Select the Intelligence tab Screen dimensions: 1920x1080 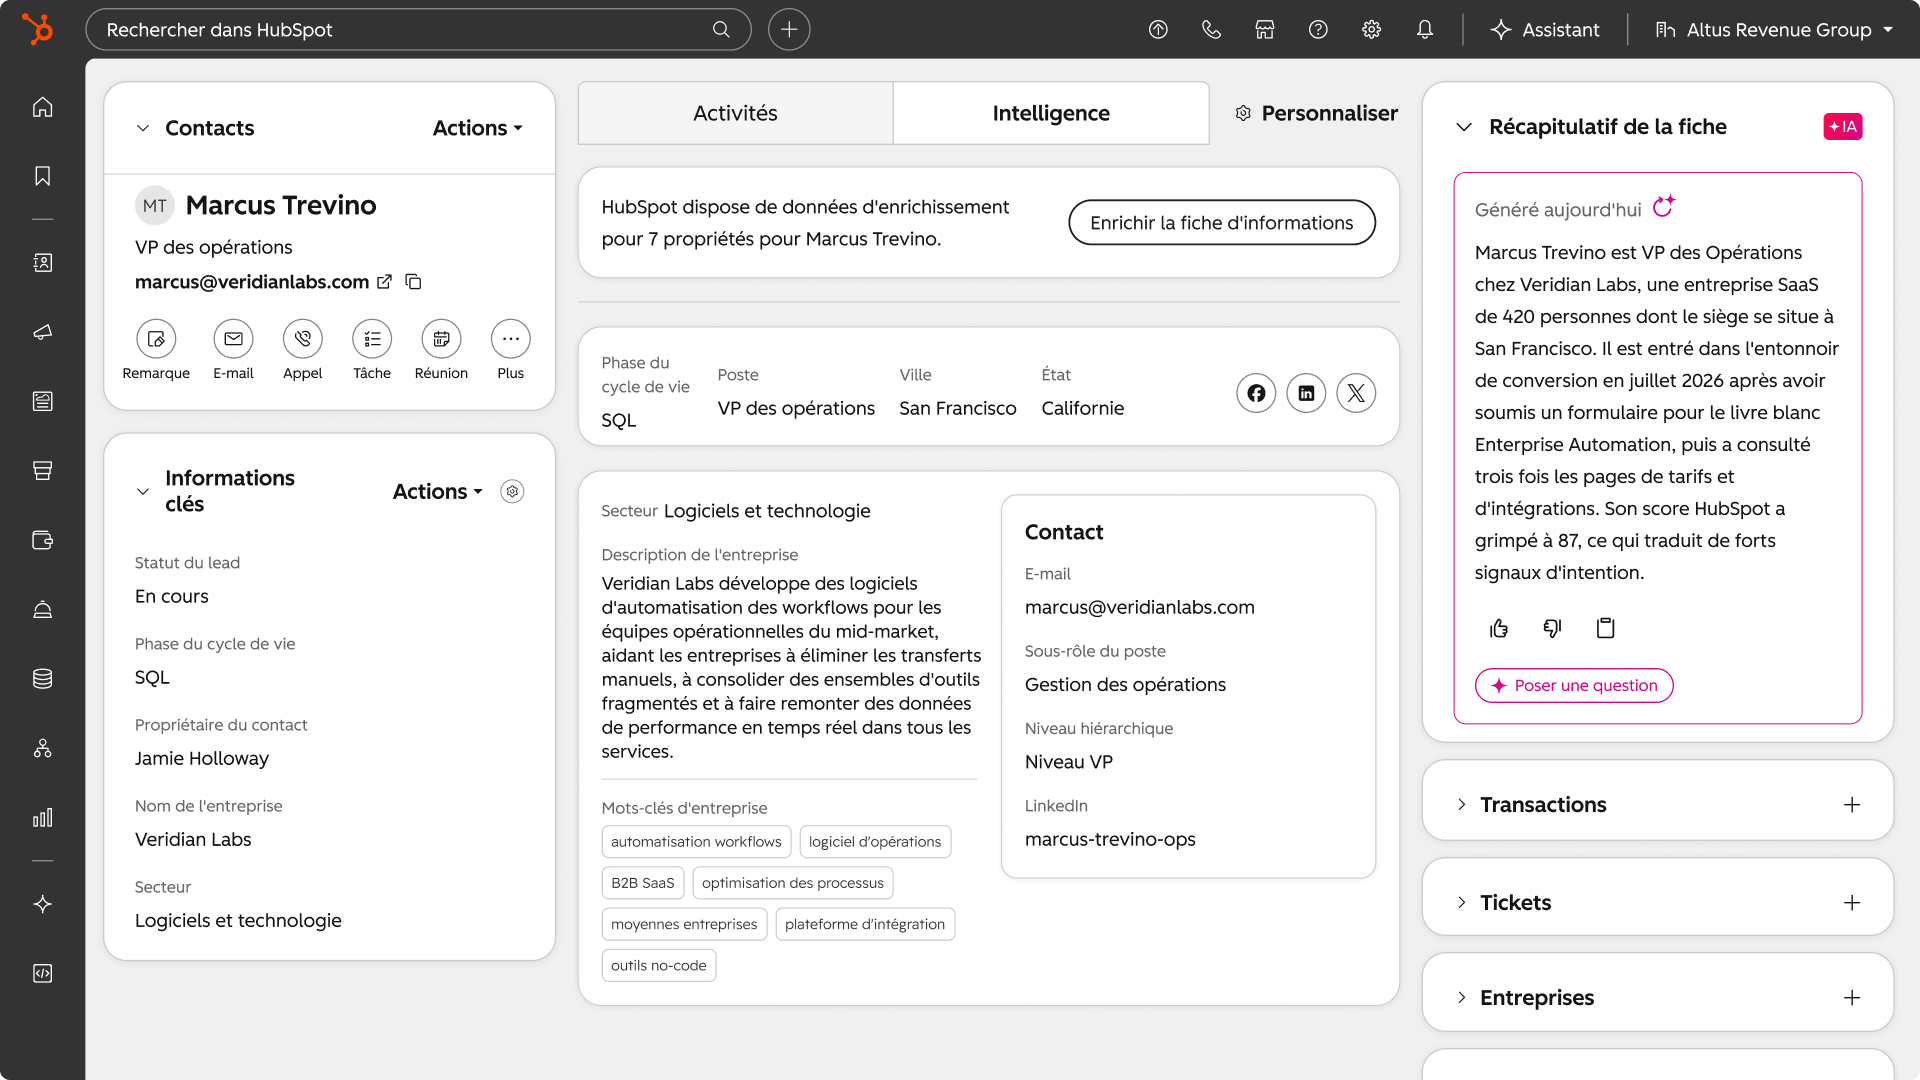[1051, 113]
